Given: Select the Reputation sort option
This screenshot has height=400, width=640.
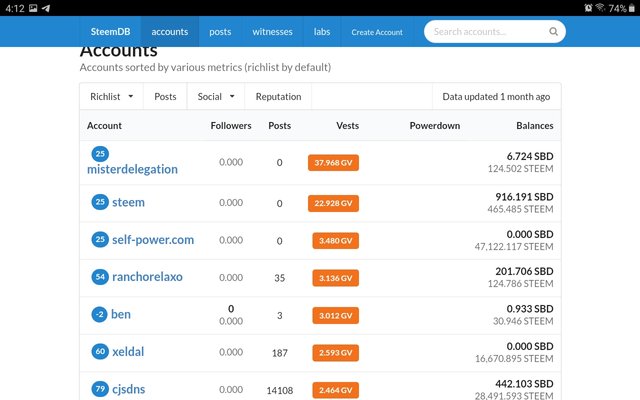Looking at the screenshot, I should [278, 97].
